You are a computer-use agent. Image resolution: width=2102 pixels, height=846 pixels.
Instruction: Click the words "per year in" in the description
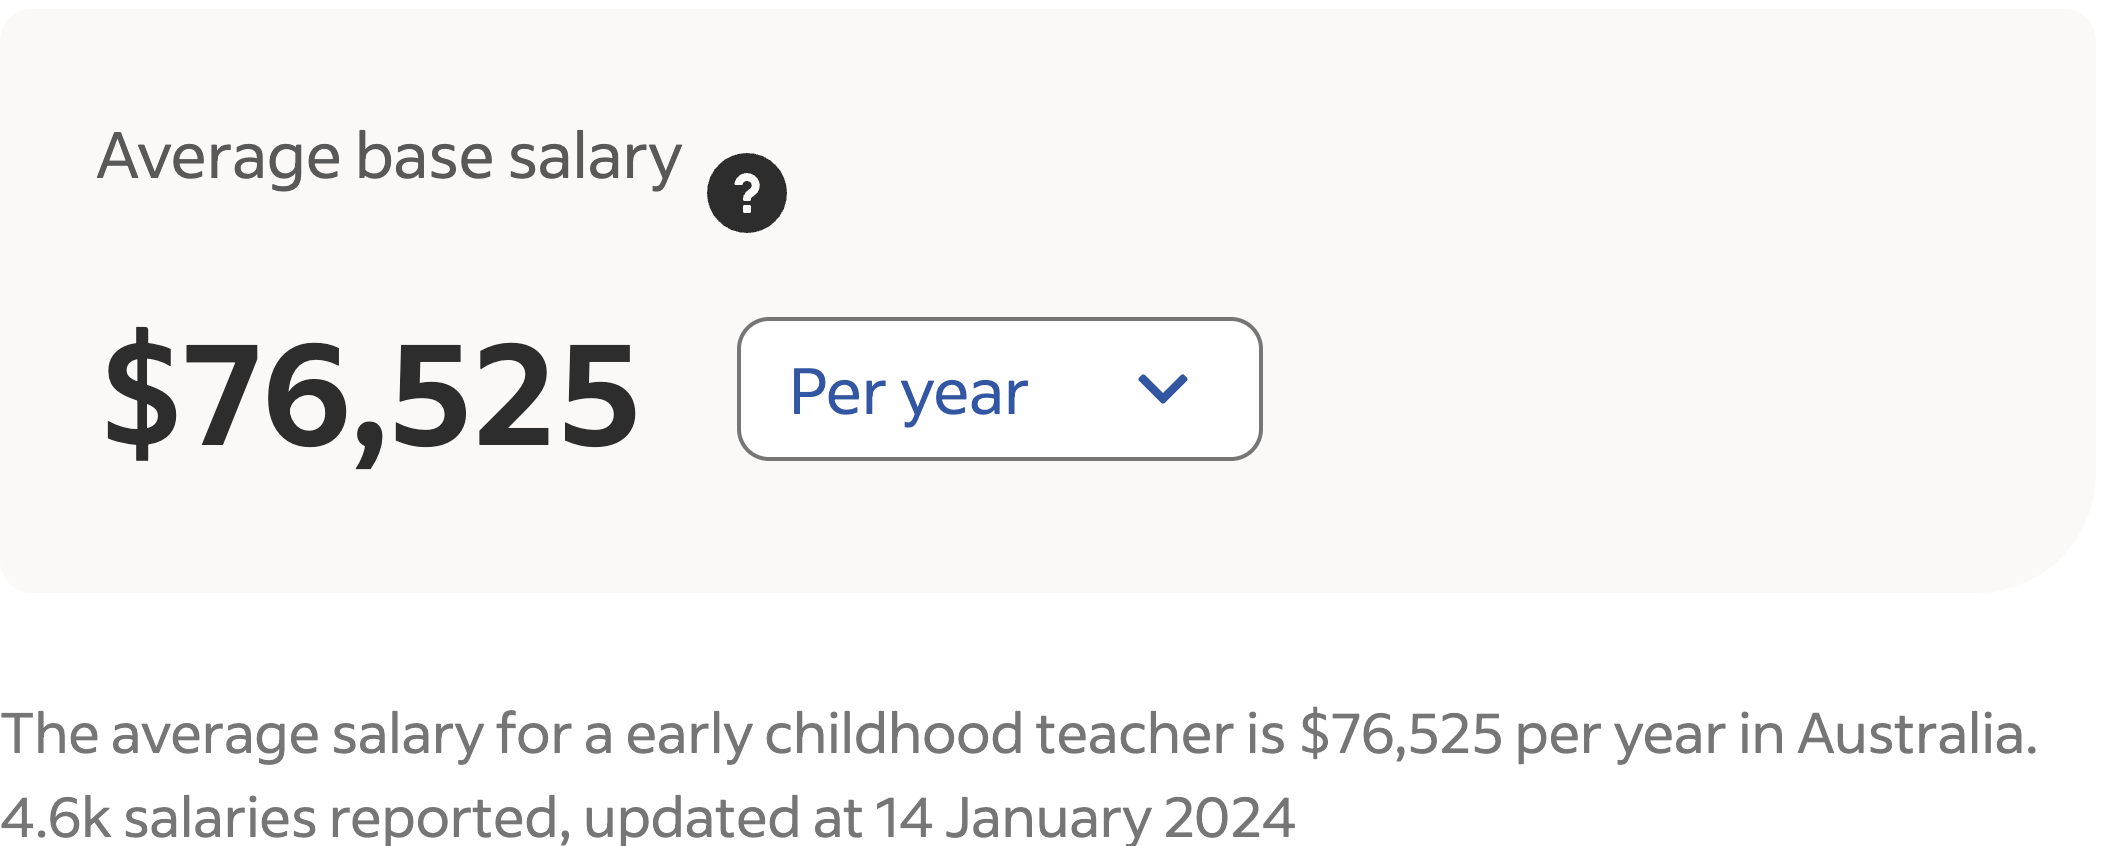tap(1649, 734)
